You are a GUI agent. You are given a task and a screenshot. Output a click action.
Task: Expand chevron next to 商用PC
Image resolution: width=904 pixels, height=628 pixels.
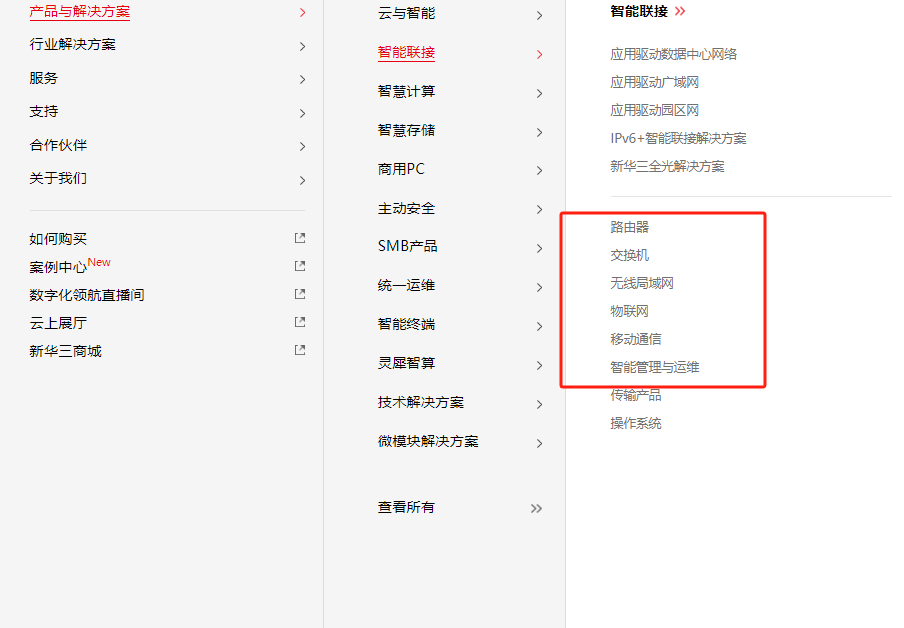point(540,171)
